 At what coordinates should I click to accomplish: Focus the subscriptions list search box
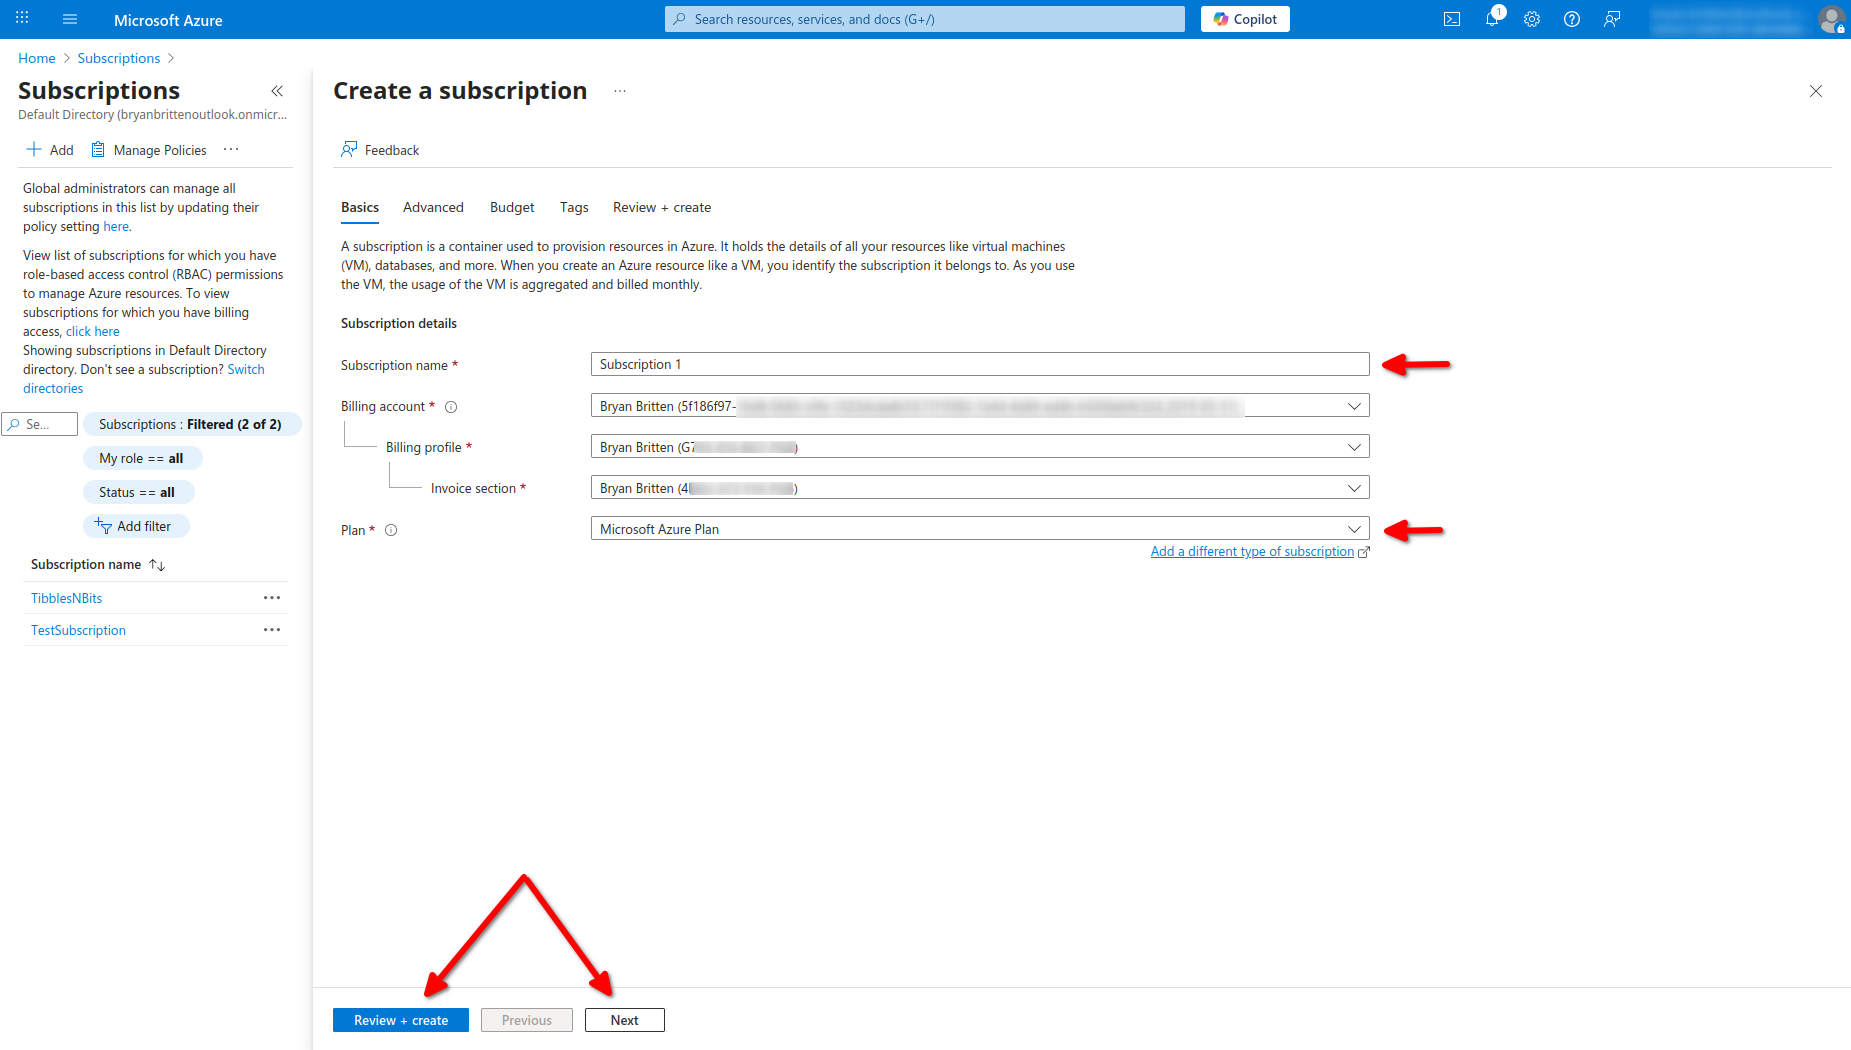click(40, 424)
